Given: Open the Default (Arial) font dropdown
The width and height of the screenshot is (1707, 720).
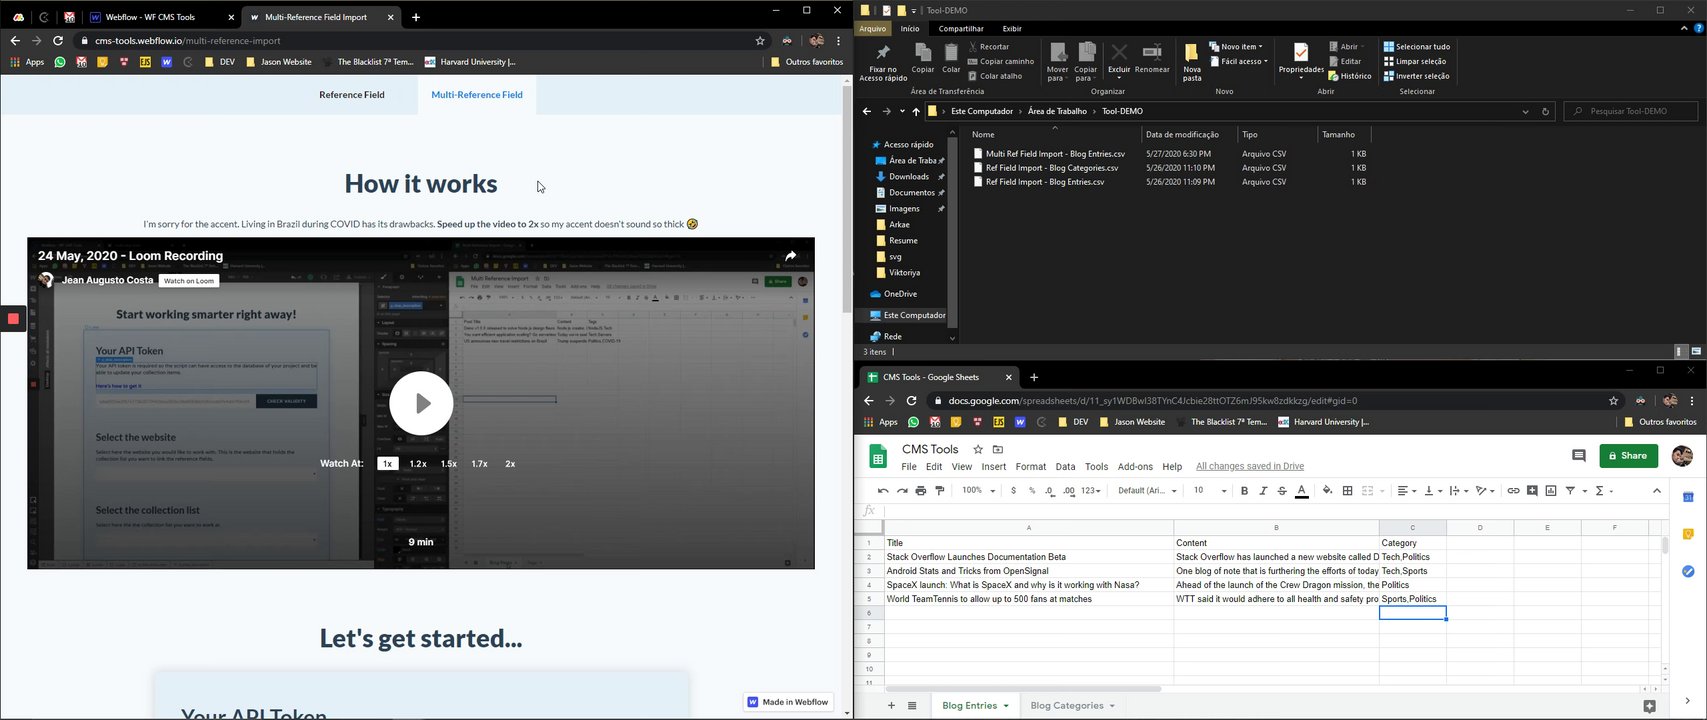Looking at the screenshot, I should 1146,491.
